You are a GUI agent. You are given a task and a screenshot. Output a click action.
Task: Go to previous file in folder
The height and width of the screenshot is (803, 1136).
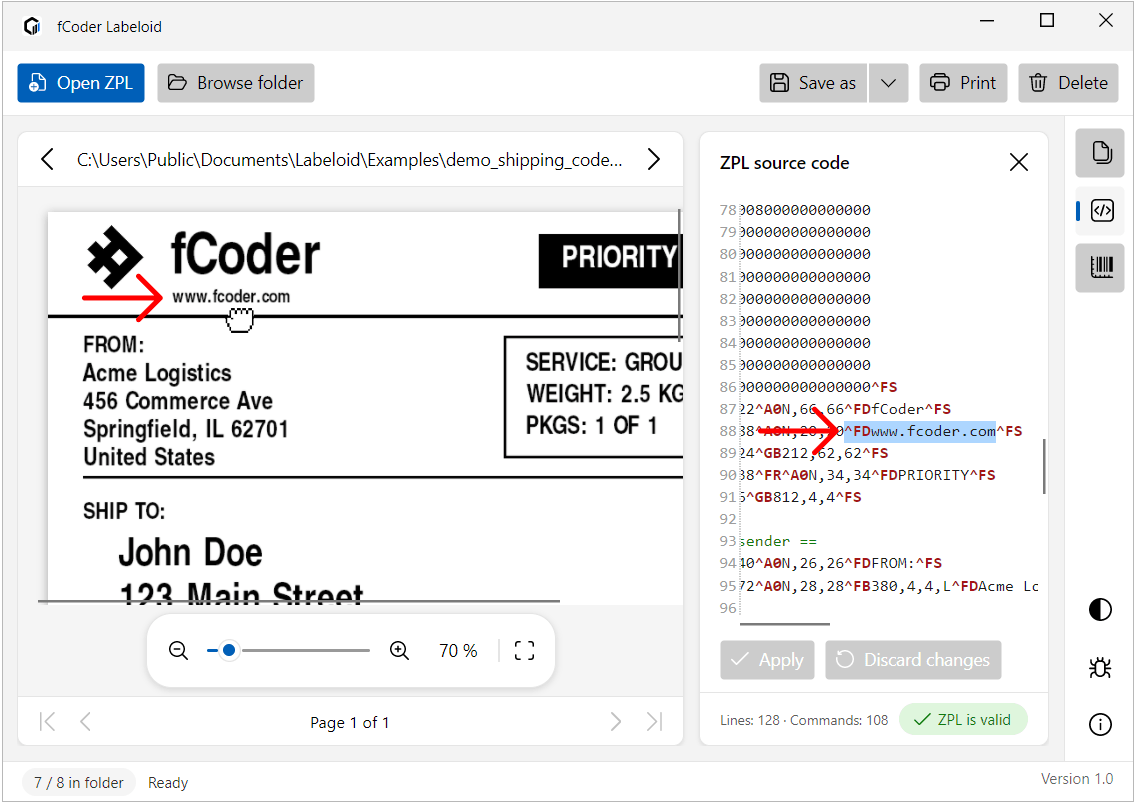click(48, 159)
